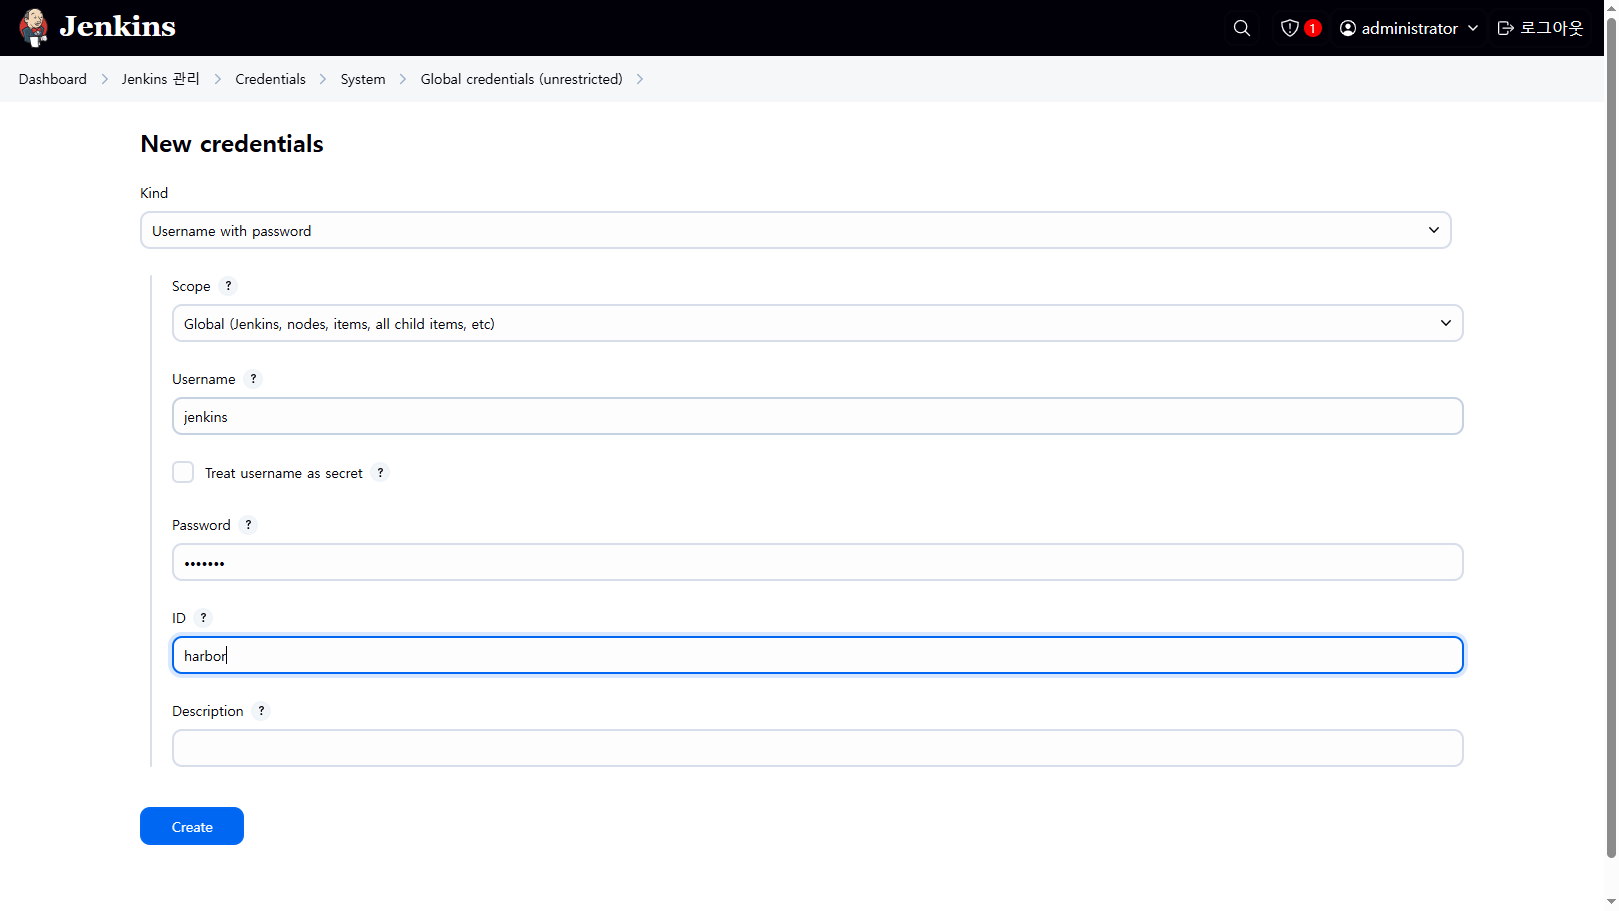Open the security shield warning icon
This screenshot has width=1619, height=911.
pyautogui.click(x=1290, y=28)
